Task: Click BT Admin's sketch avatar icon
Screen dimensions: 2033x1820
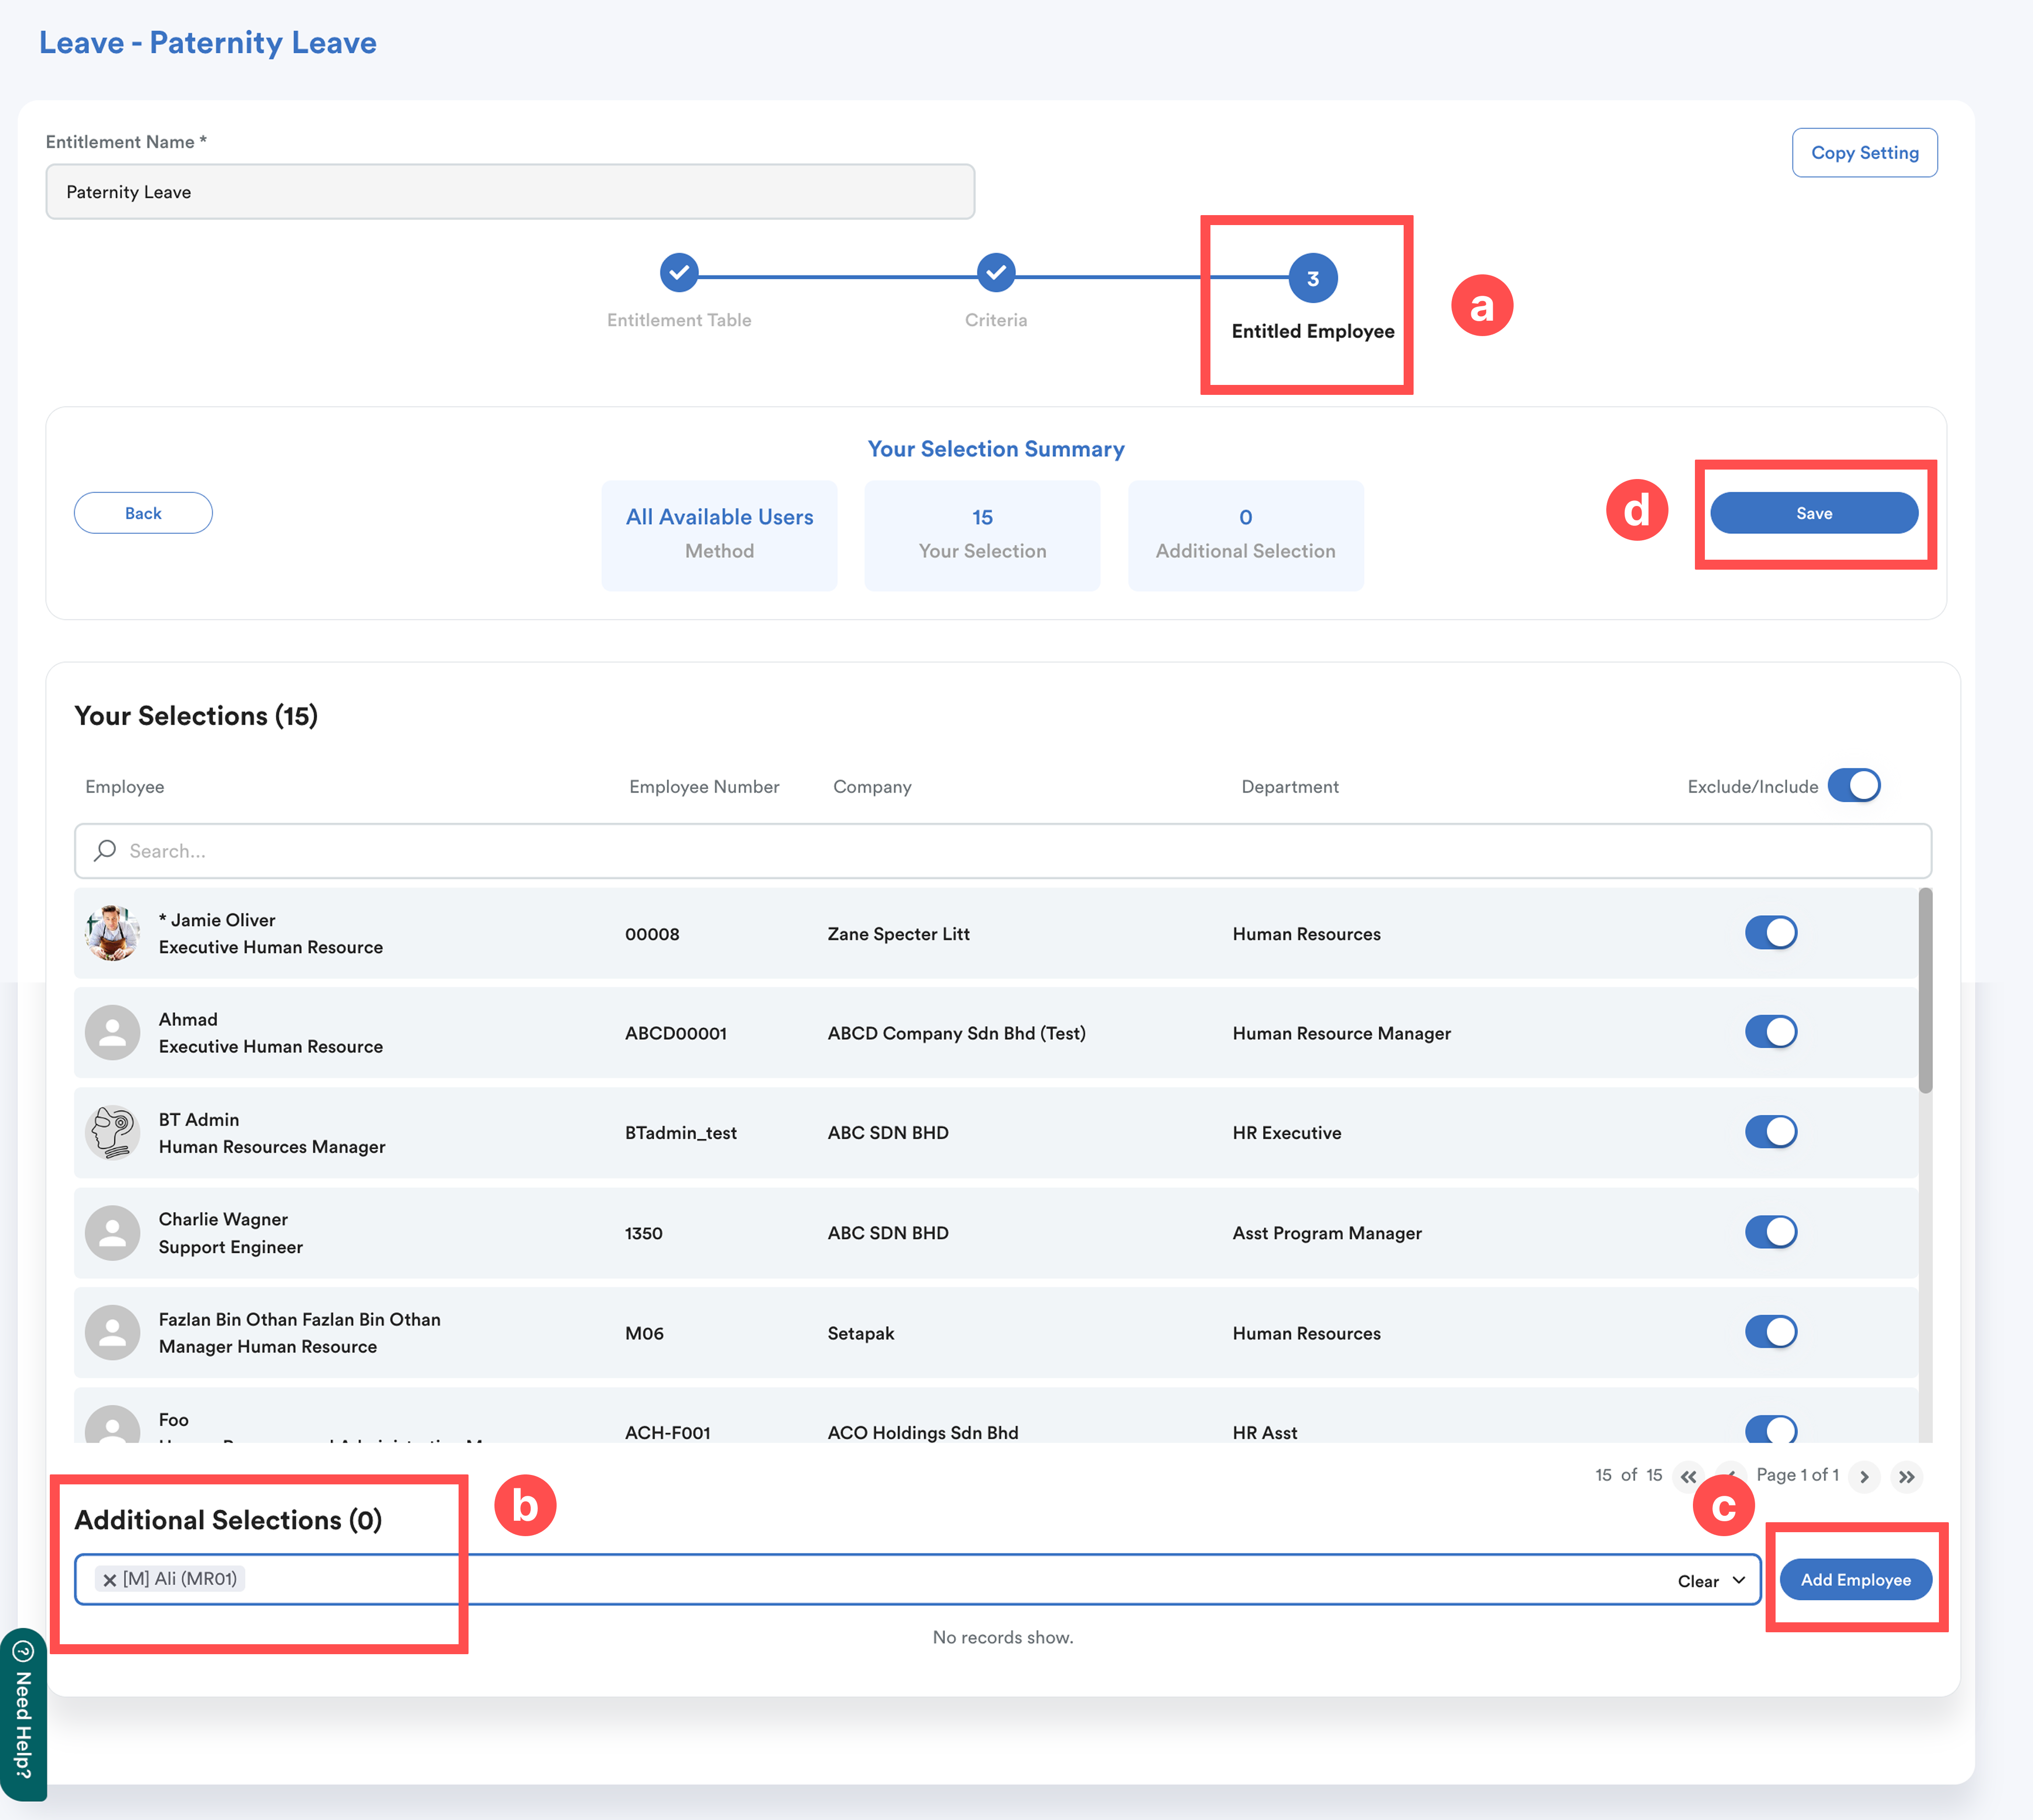Action: click(x=112, y=1132)
